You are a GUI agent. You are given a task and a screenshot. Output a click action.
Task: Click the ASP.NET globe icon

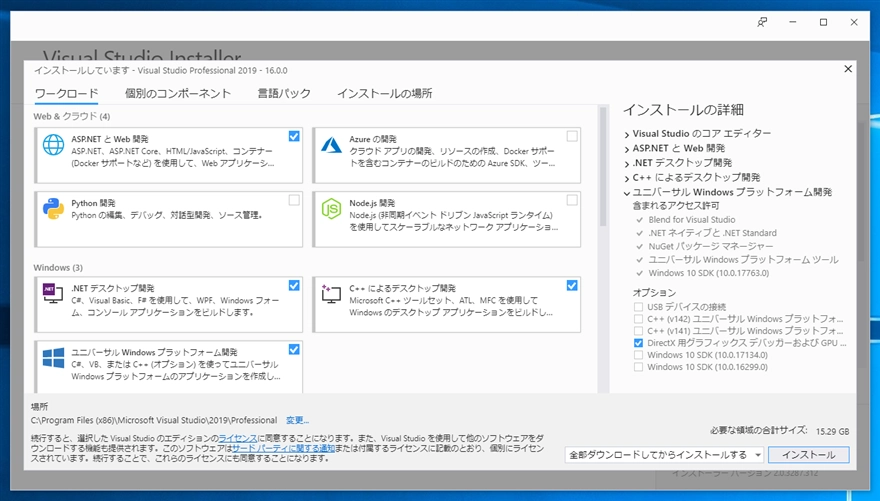click(x=53, y=145)
